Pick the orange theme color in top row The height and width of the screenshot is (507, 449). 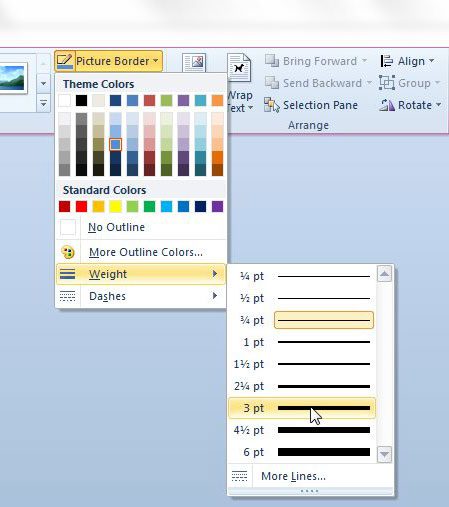(217, 100)
